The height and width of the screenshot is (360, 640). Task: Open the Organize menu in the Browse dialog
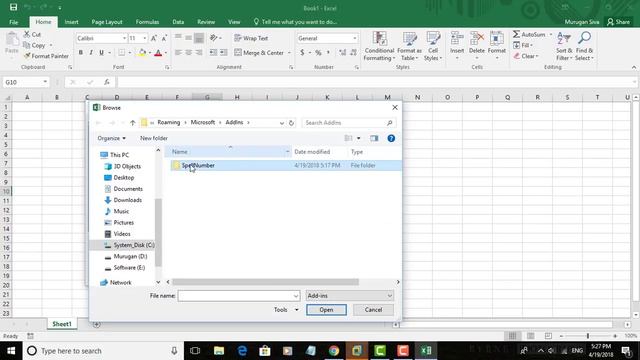pos(111,138)
